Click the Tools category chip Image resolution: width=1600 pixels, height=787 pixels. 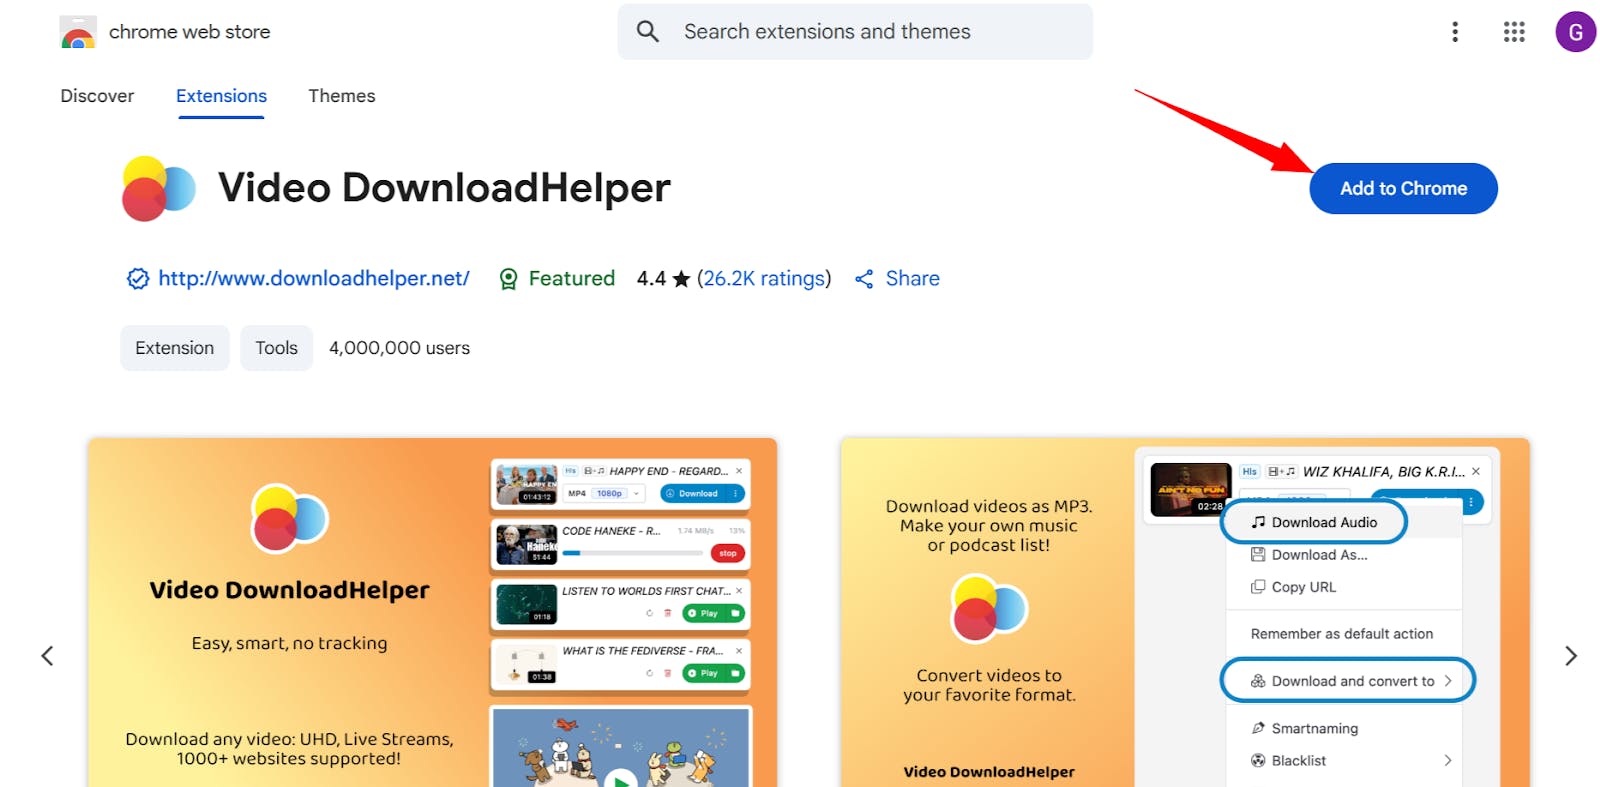point(276,348)
